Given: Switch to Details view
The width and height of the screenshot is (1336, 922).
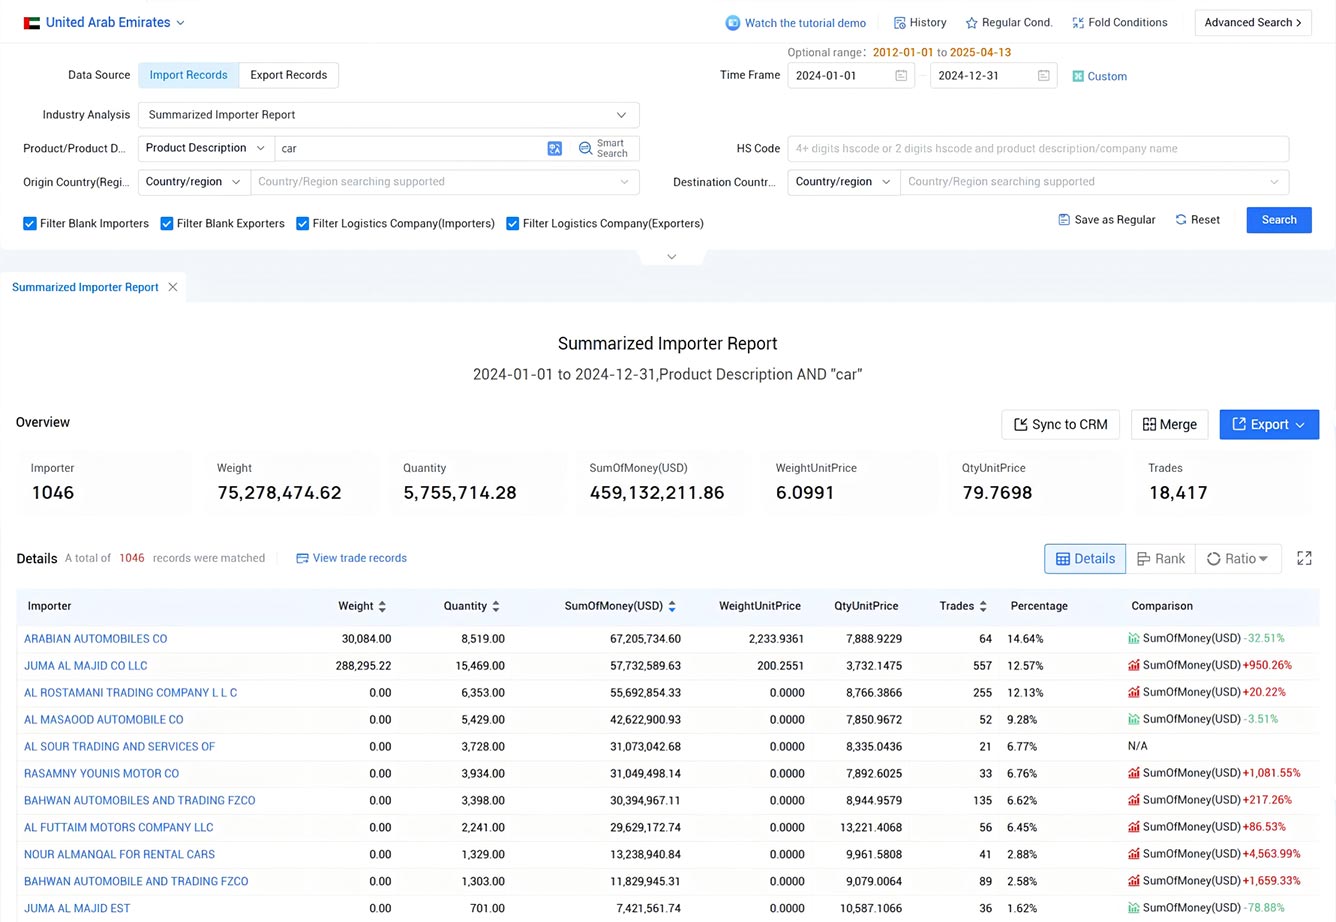Looking at the screenshot, I should coord(1085,559).
